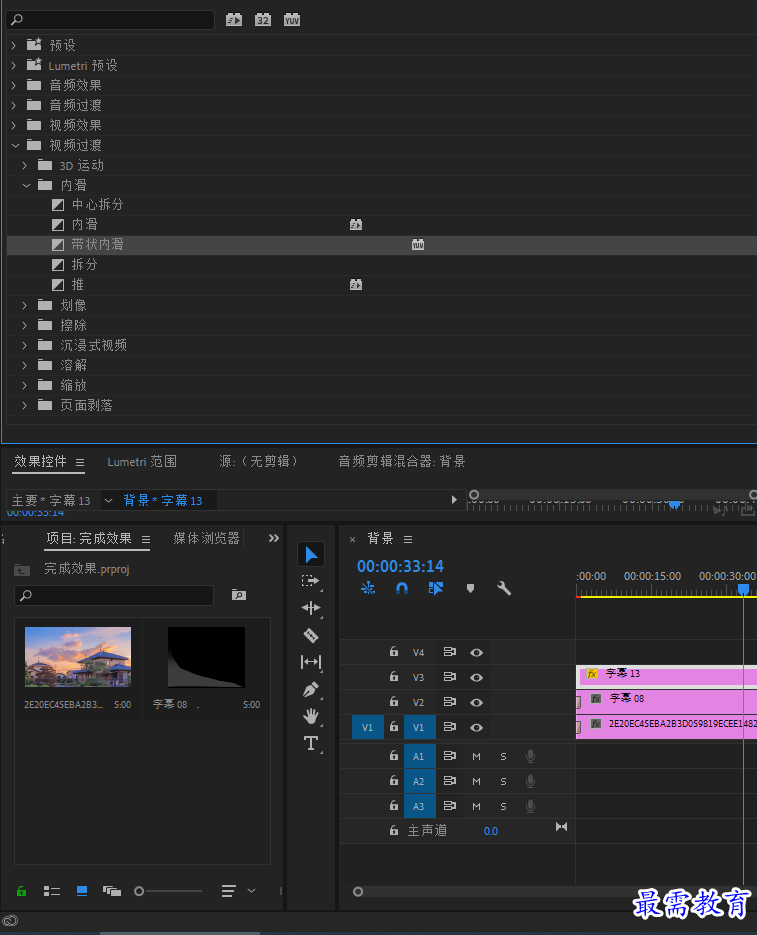Screen dimensions: 757x935
Task: Open 音频剪辑混合器: 背景 tab
Action: point(401,462)
